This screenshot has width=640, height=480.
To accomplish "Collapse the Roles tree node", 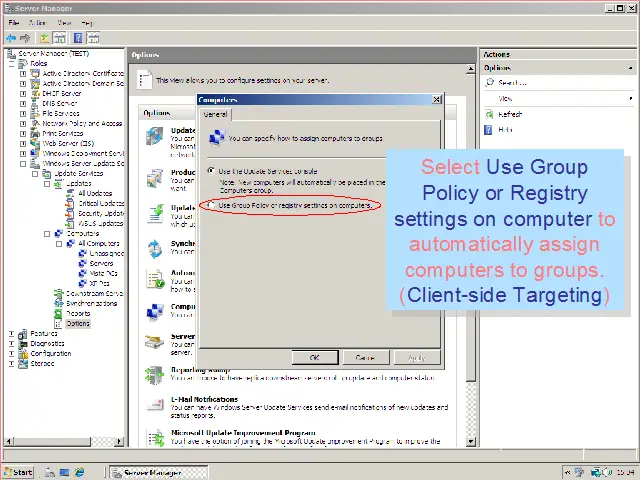I will pos(11,64).
